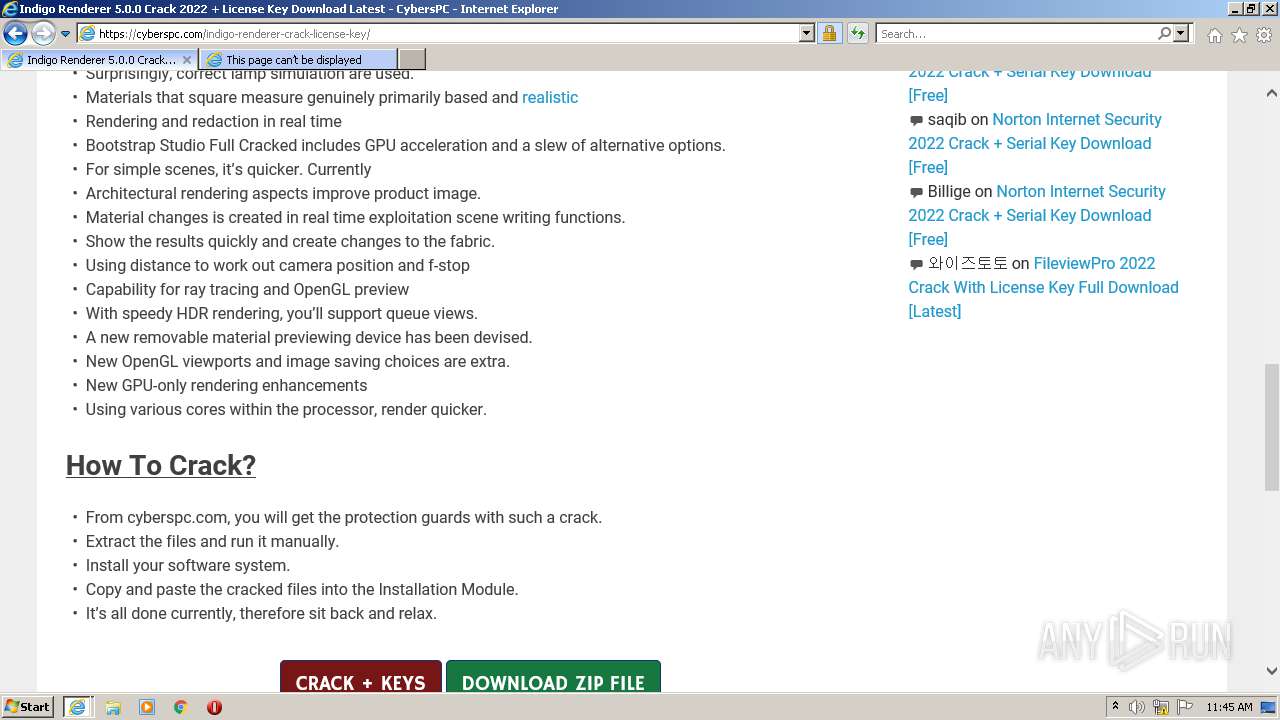The image size is (1280, 720).
Task: Open the Home icon
Action: [x=1214, y=35]
